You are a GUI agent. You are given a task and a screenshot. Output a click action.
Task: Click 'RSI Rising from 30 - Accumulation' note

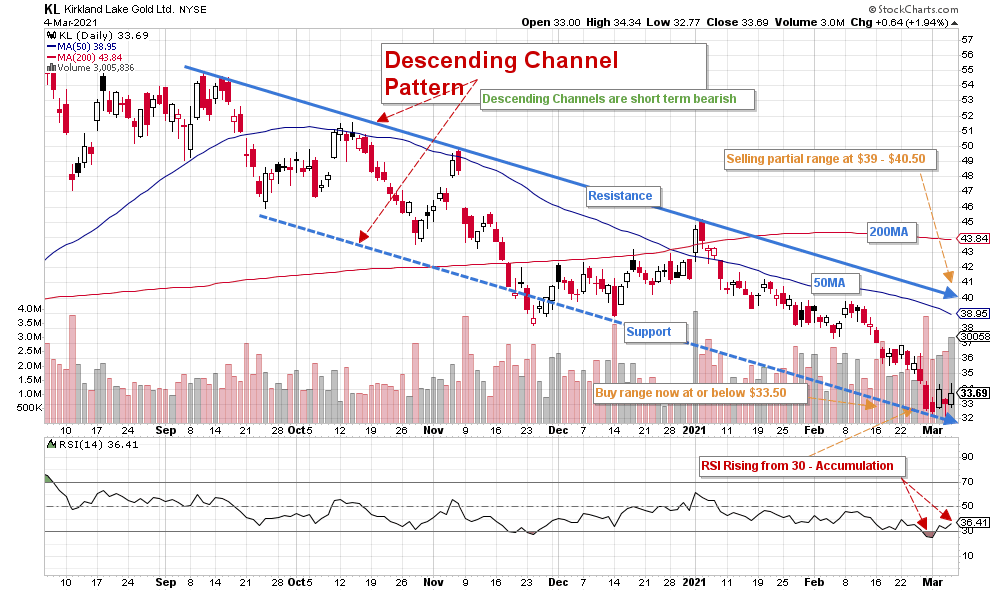pyautogui.click(x=802, y=466)
